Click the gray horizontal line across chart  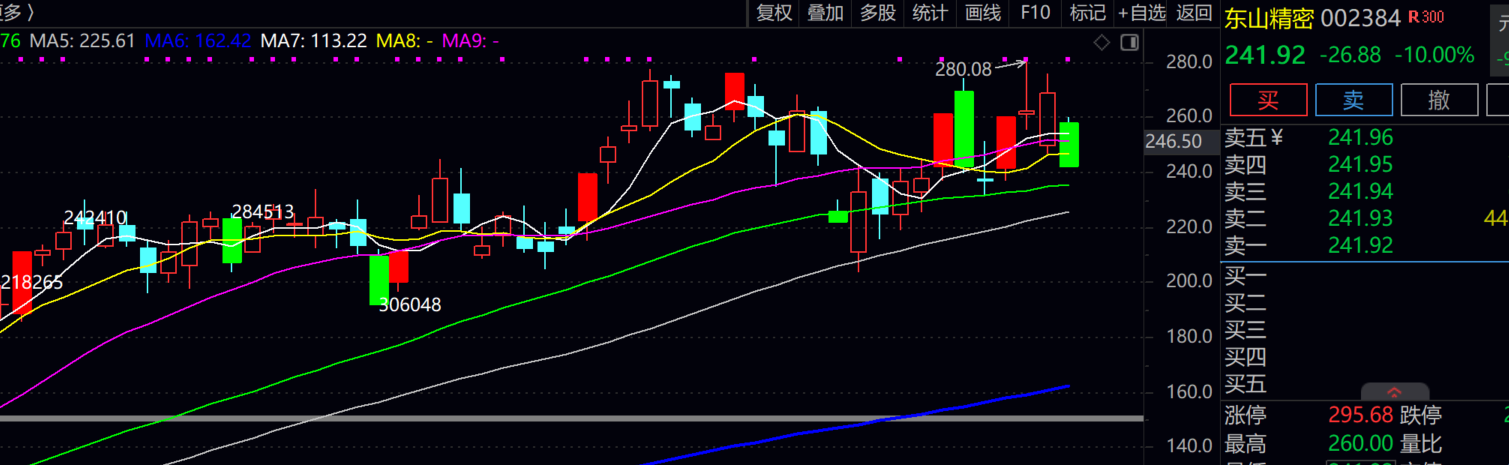point(572,418)
